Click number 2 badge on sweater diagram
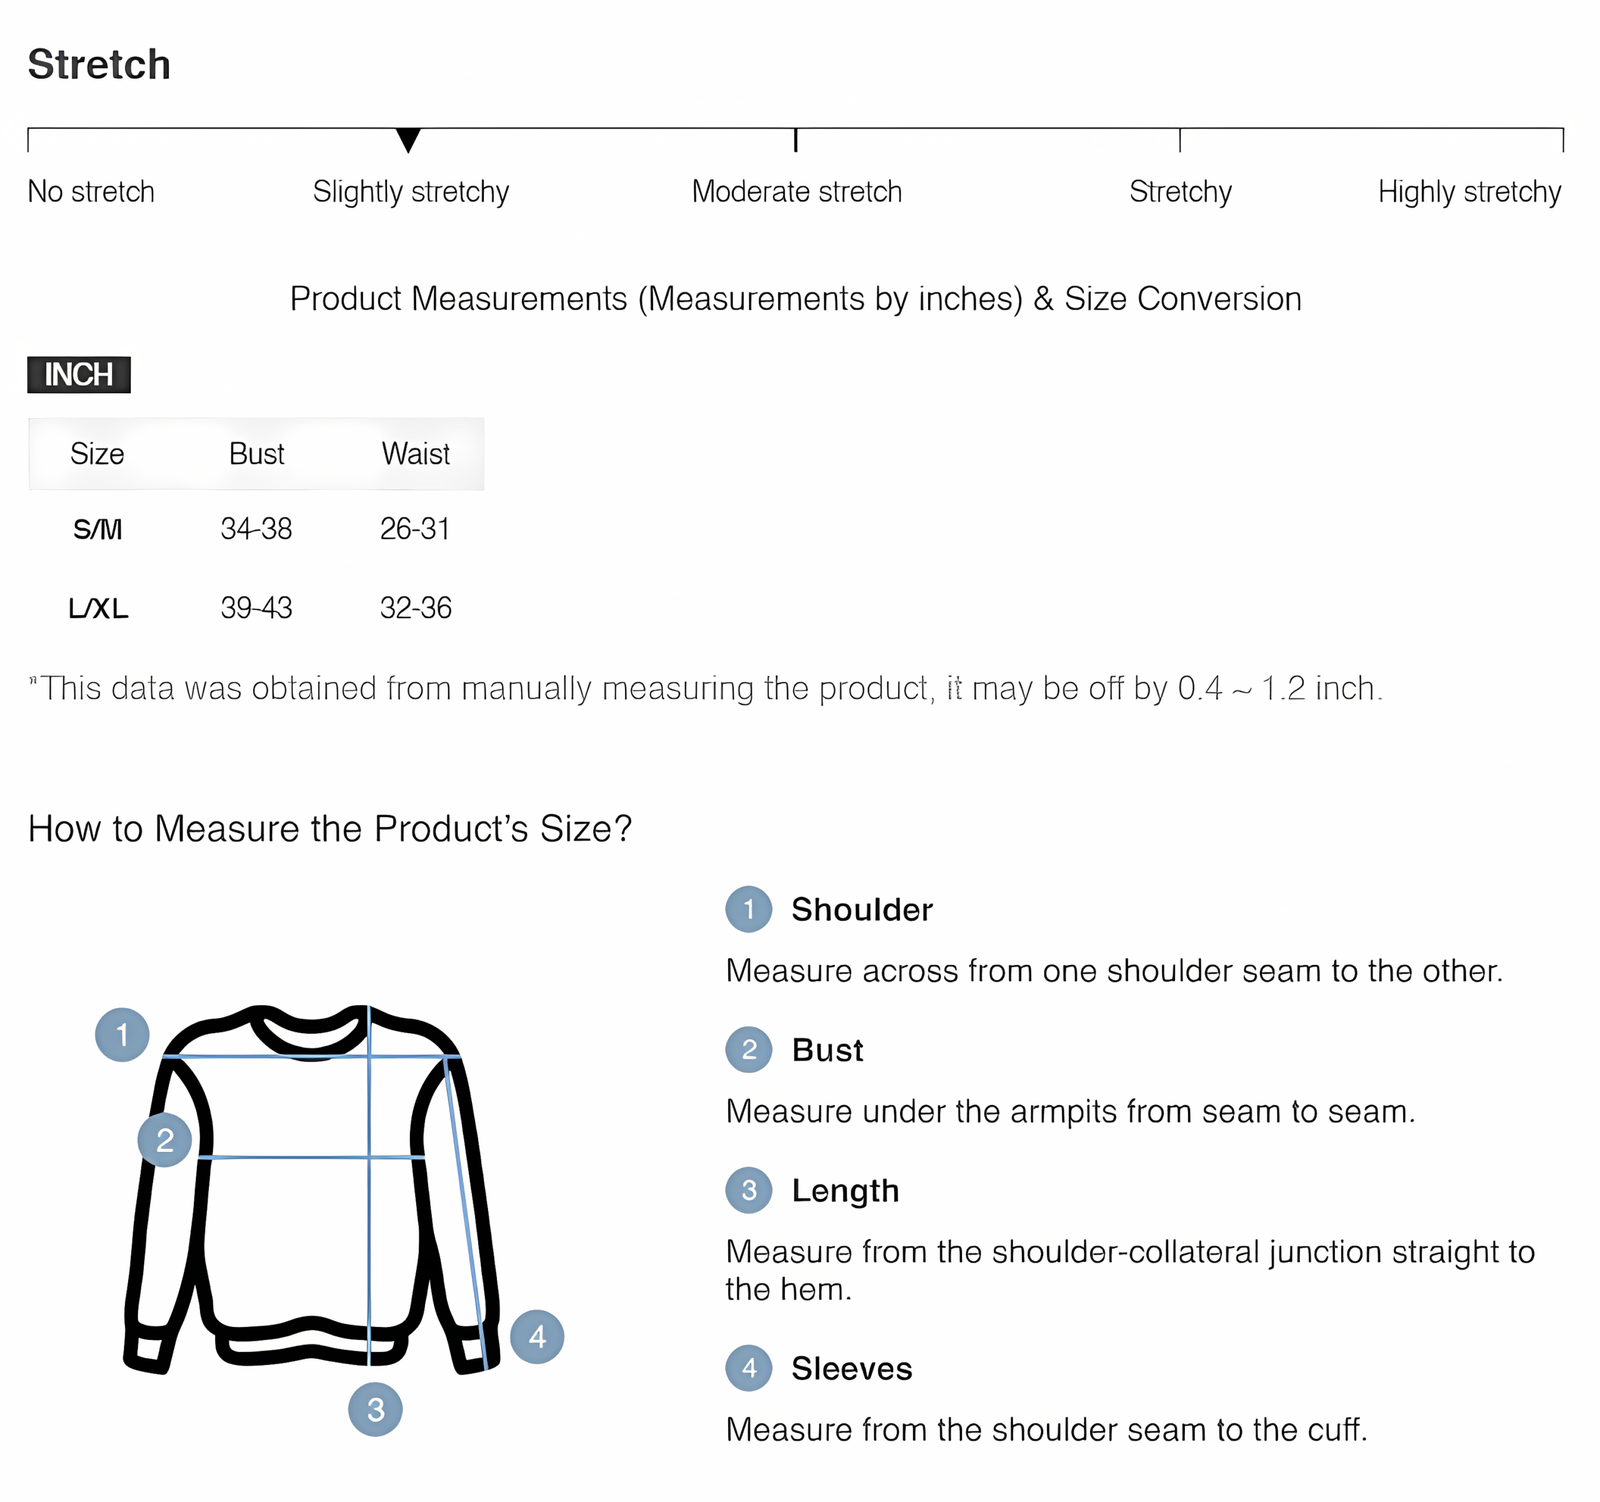The height and width of the screenshot is (1502, 1600). (x=165, y=1139)
